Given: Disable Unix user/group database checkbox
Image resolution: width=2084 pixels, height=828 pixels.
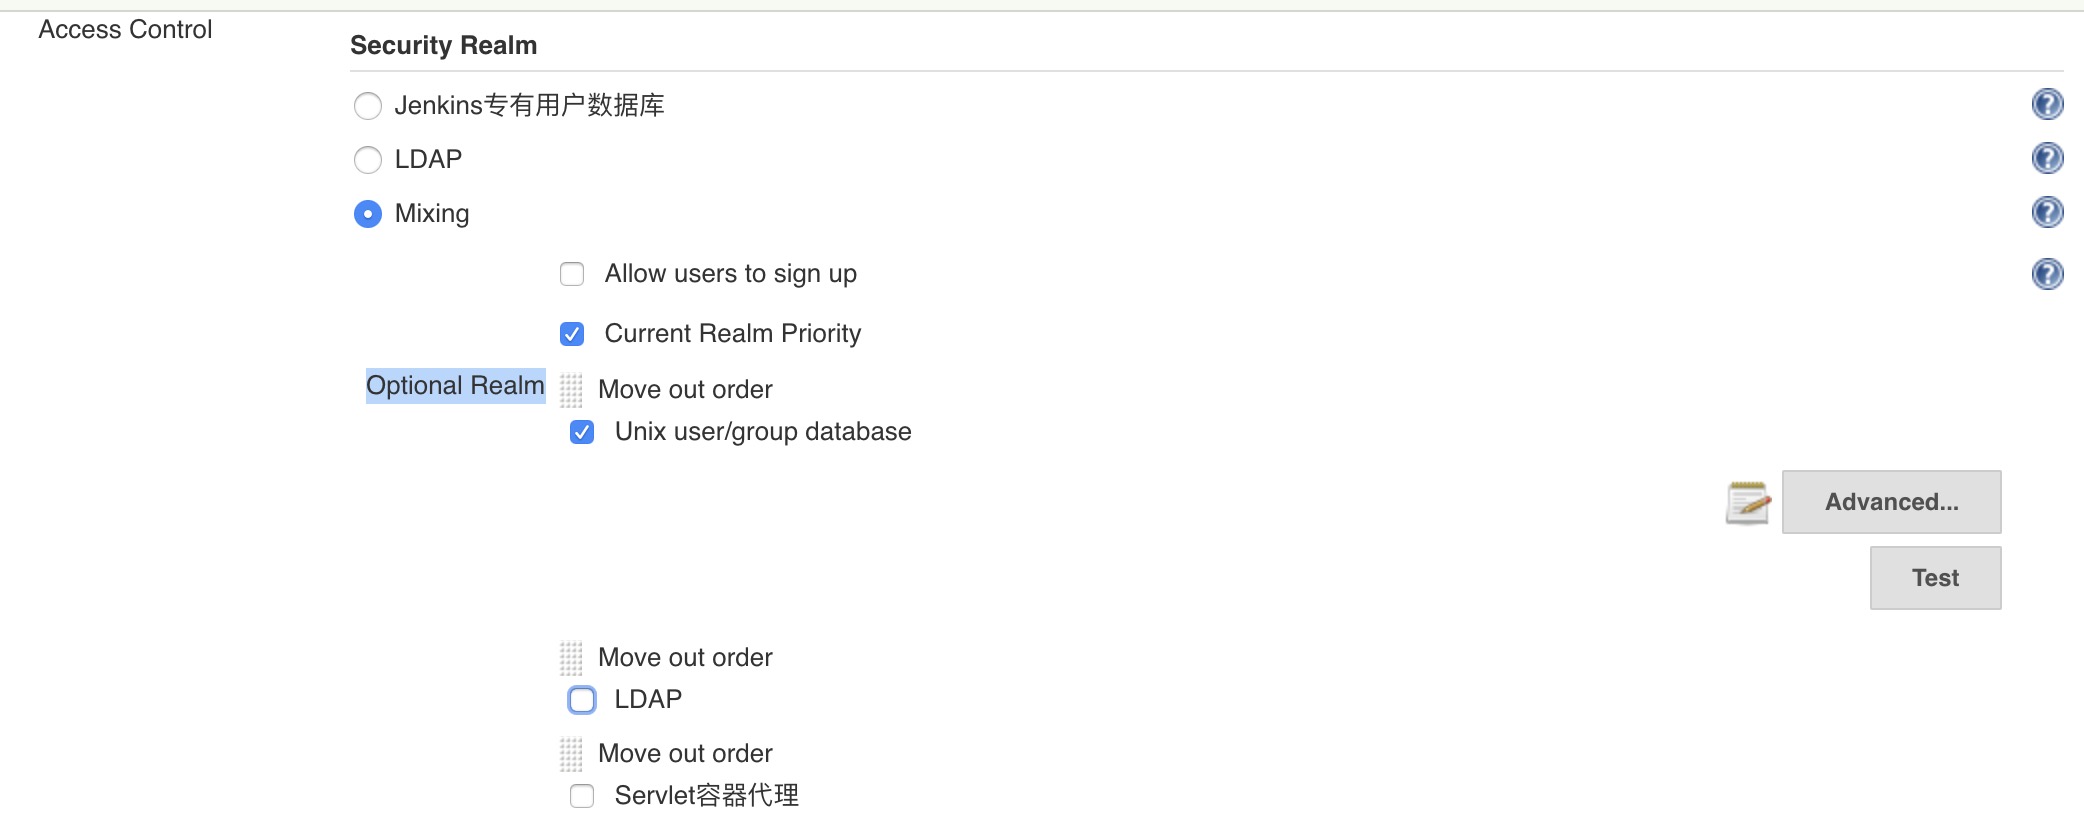Looking at the screenshot, I should (x=582, y=432).
